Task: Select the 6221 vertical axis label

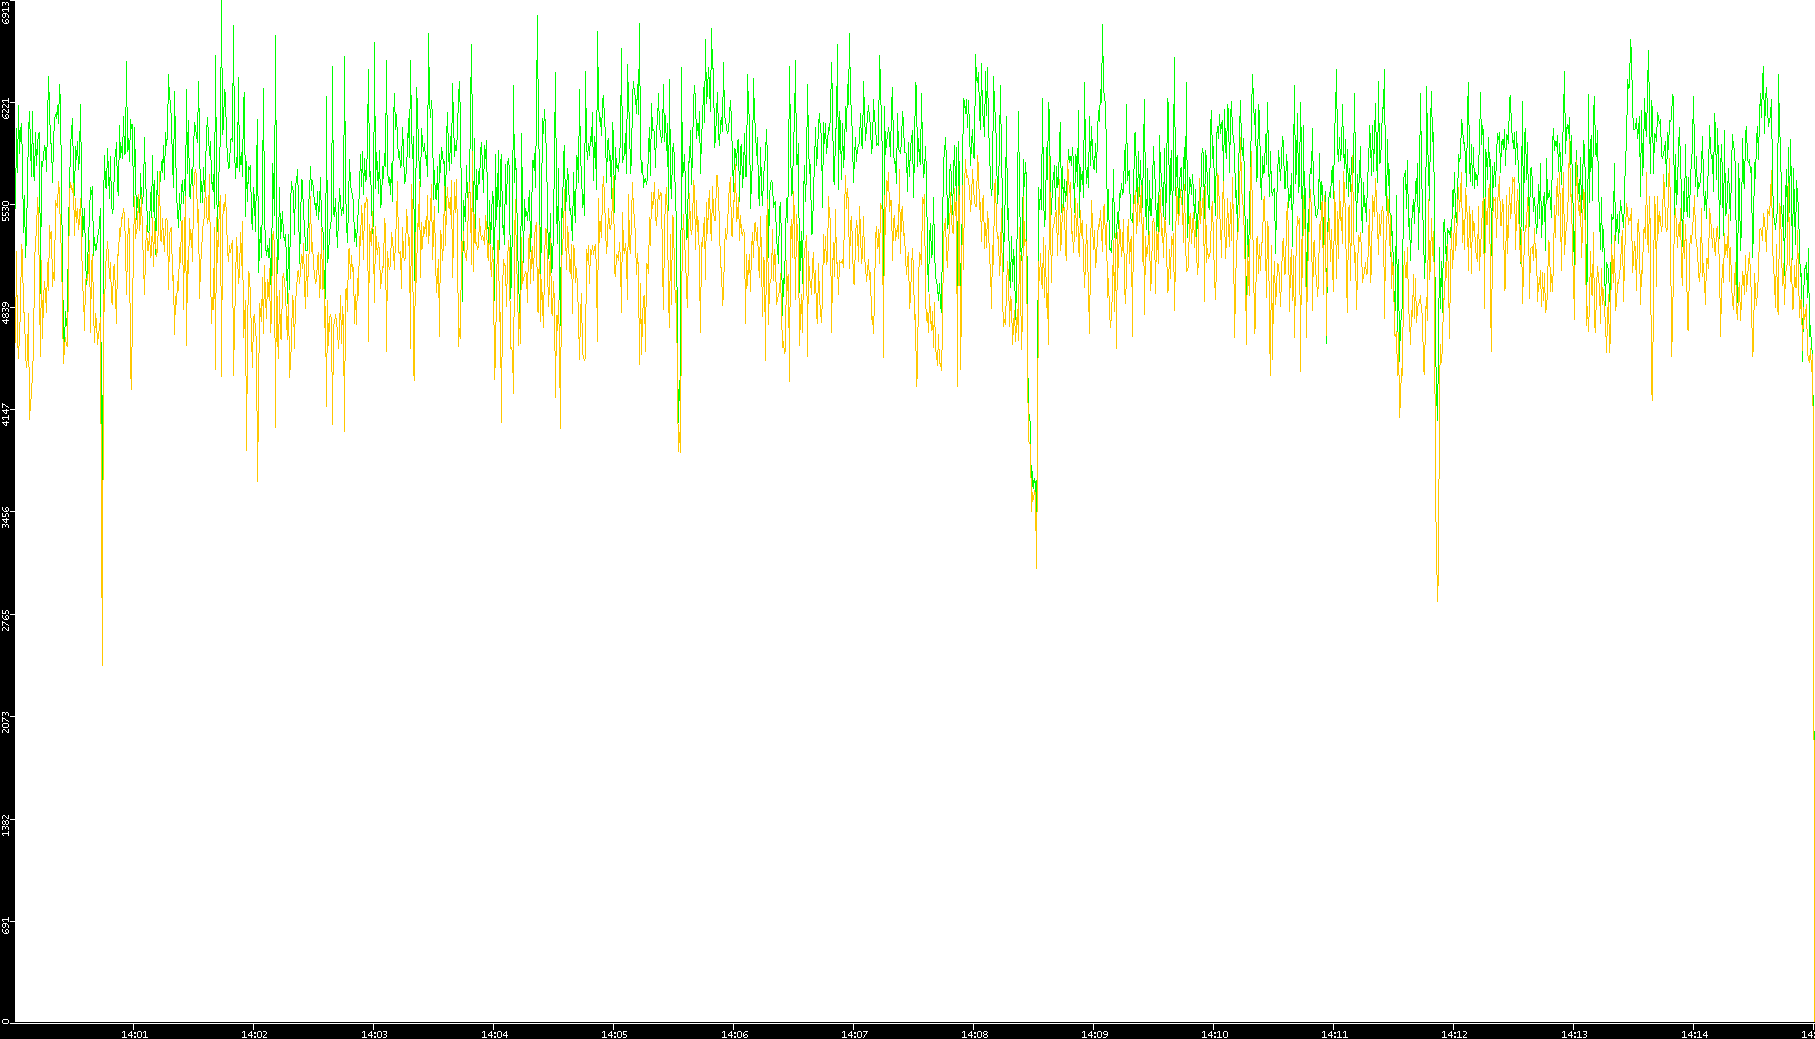Action: pos(6,108)
